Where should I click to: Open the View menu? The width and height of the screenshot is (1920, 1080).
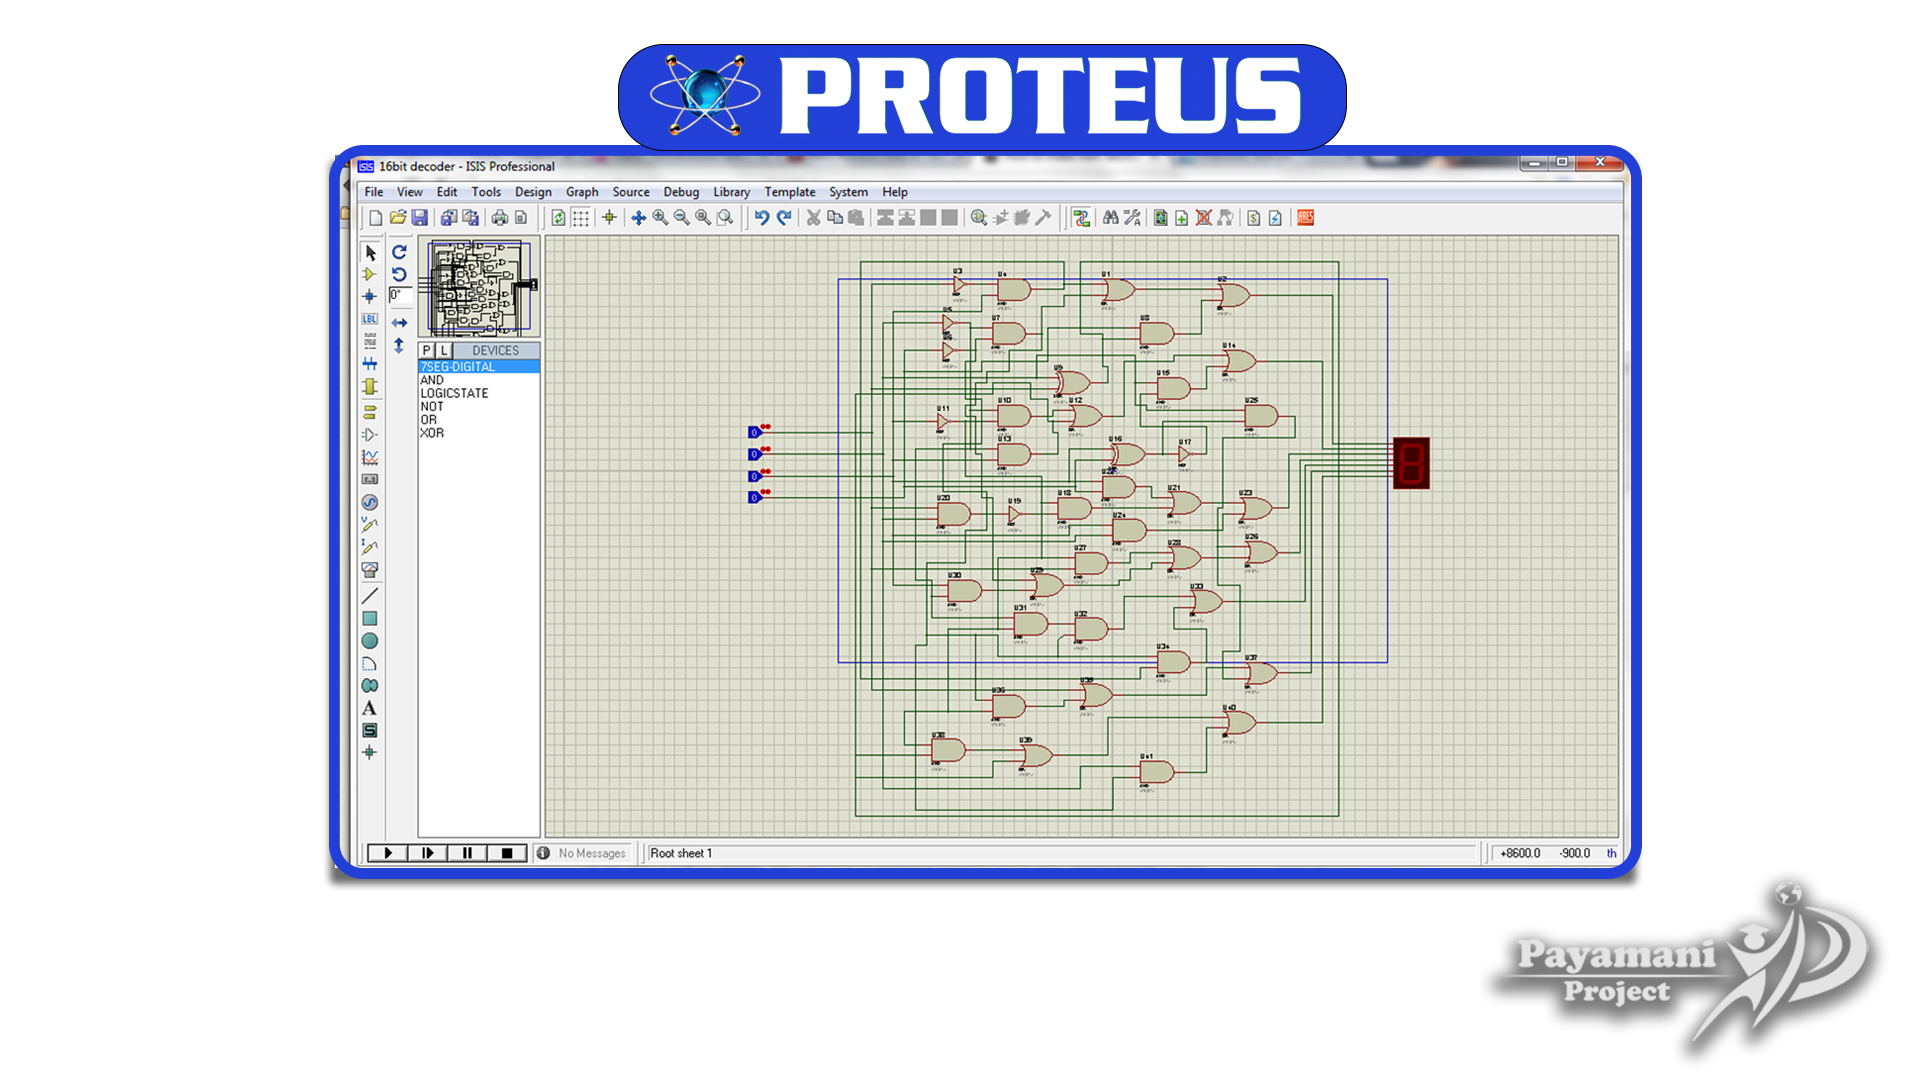click(x=410, y=192)
